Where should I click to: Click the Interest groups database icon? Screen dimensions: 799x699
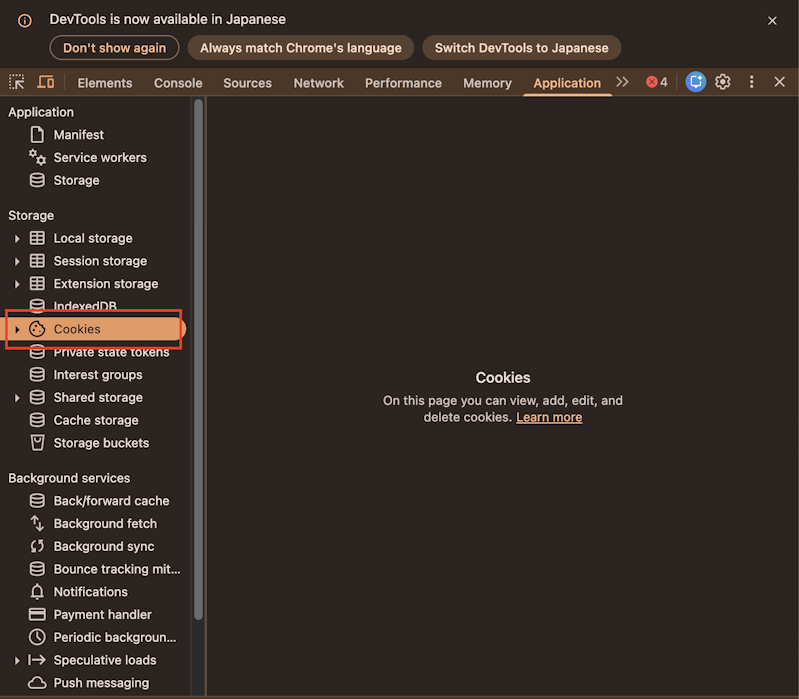coord(37,374)
